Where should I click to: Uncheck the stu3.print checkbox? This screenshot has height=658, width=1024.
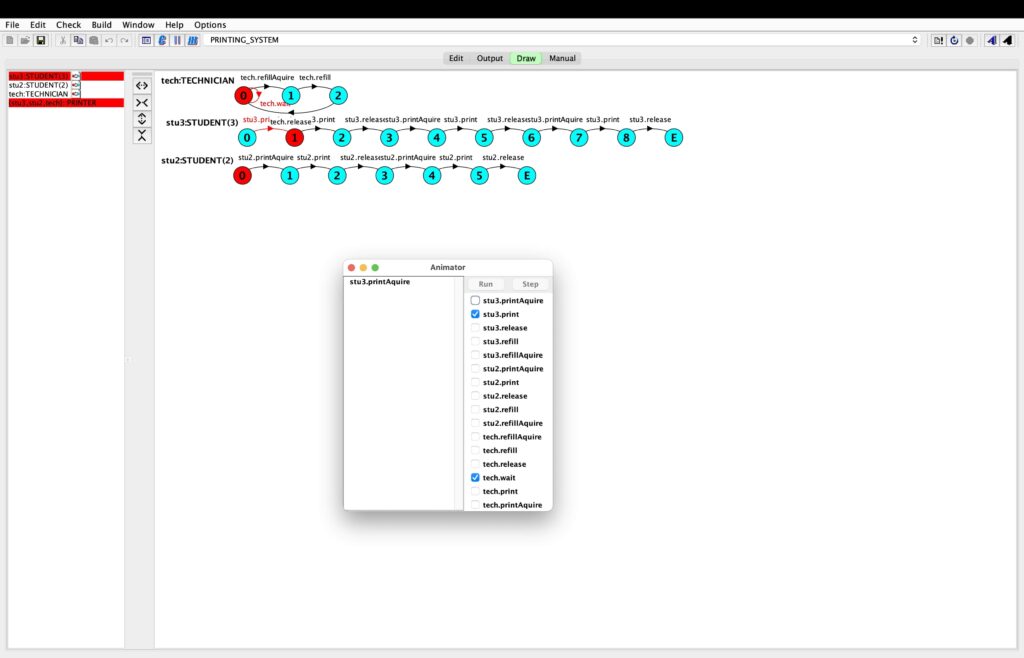475,314
